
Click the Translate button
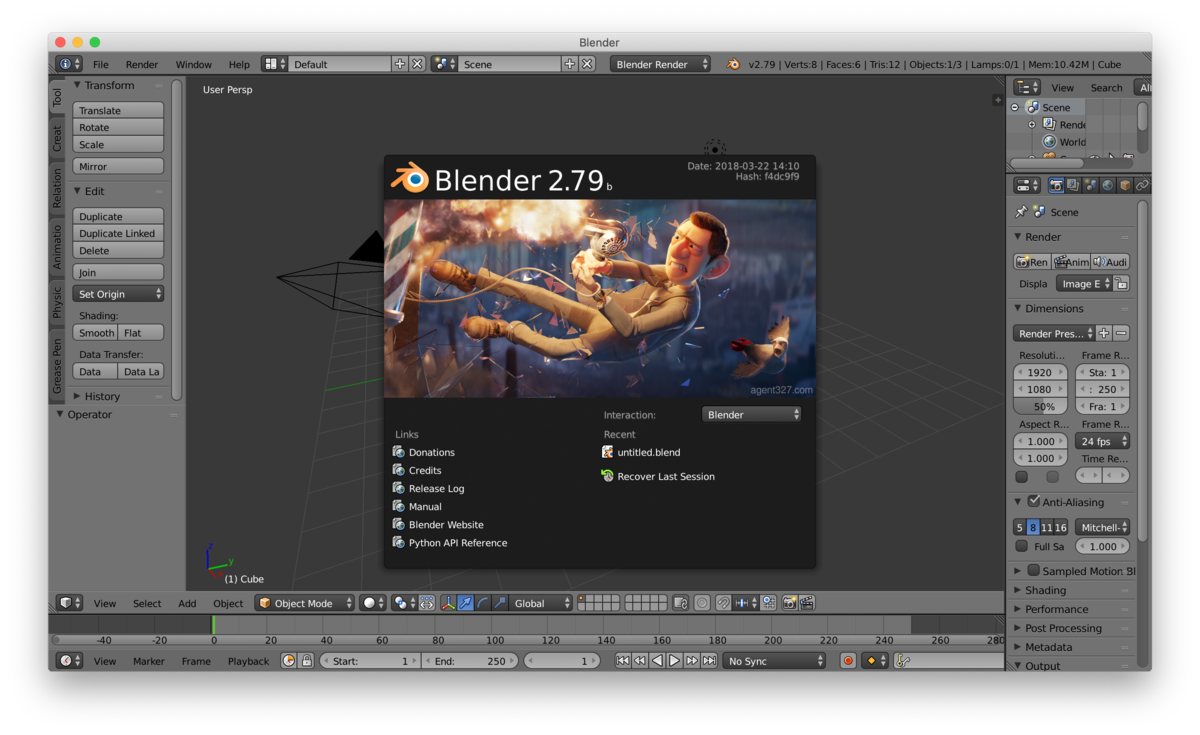[x=118, y=111]
